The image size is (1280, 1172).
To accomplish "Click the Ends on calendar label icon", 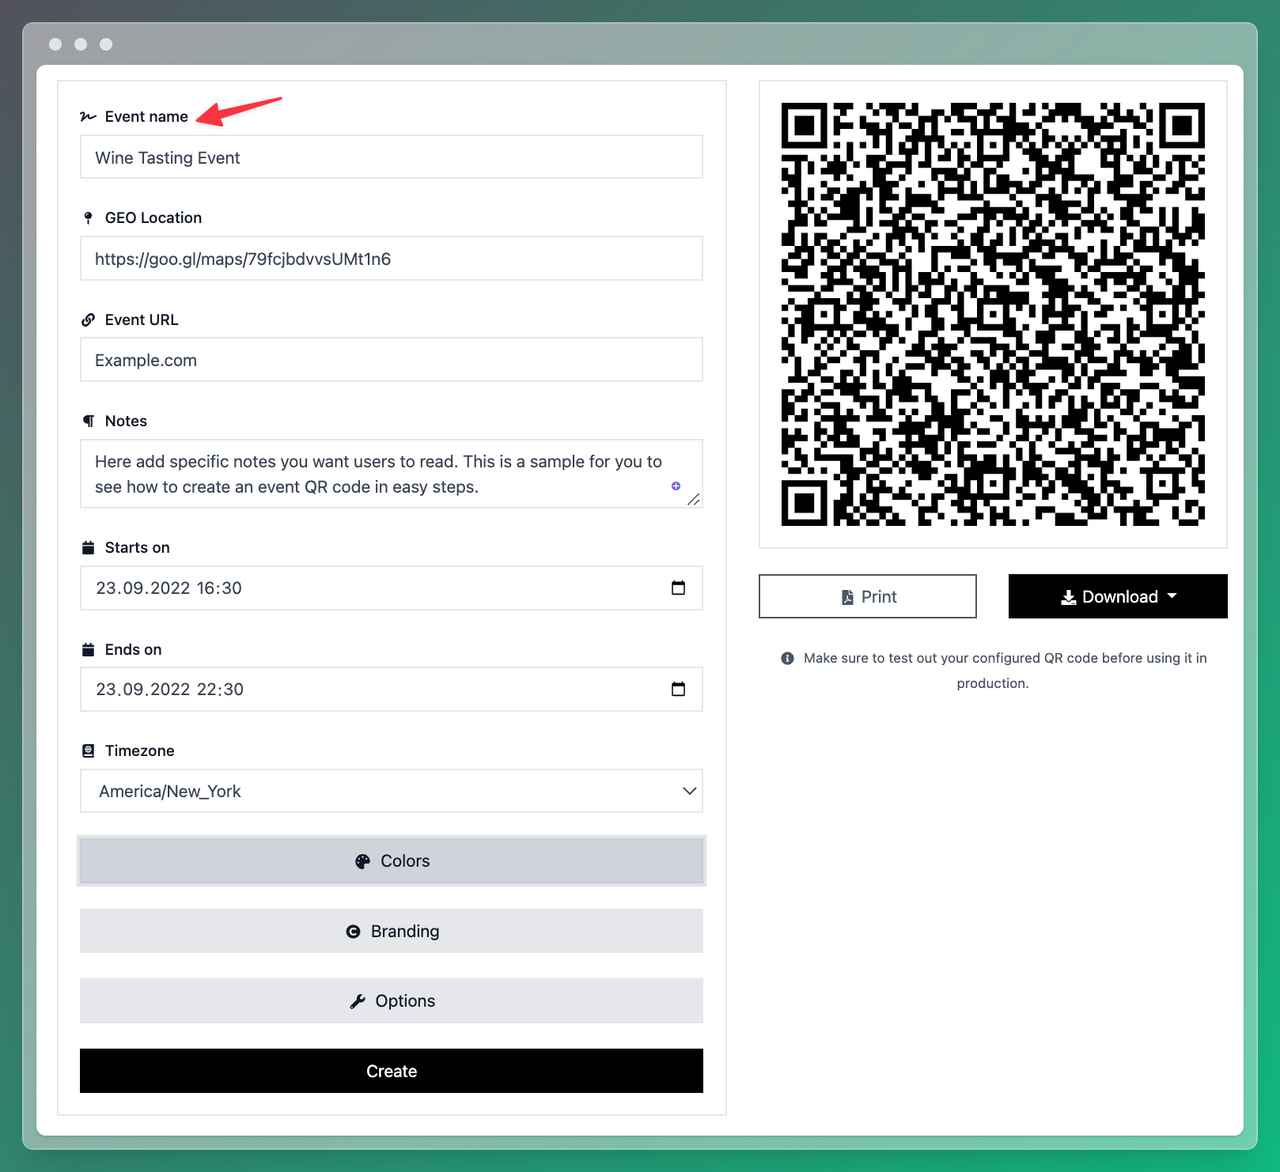I will pos(88,650).
